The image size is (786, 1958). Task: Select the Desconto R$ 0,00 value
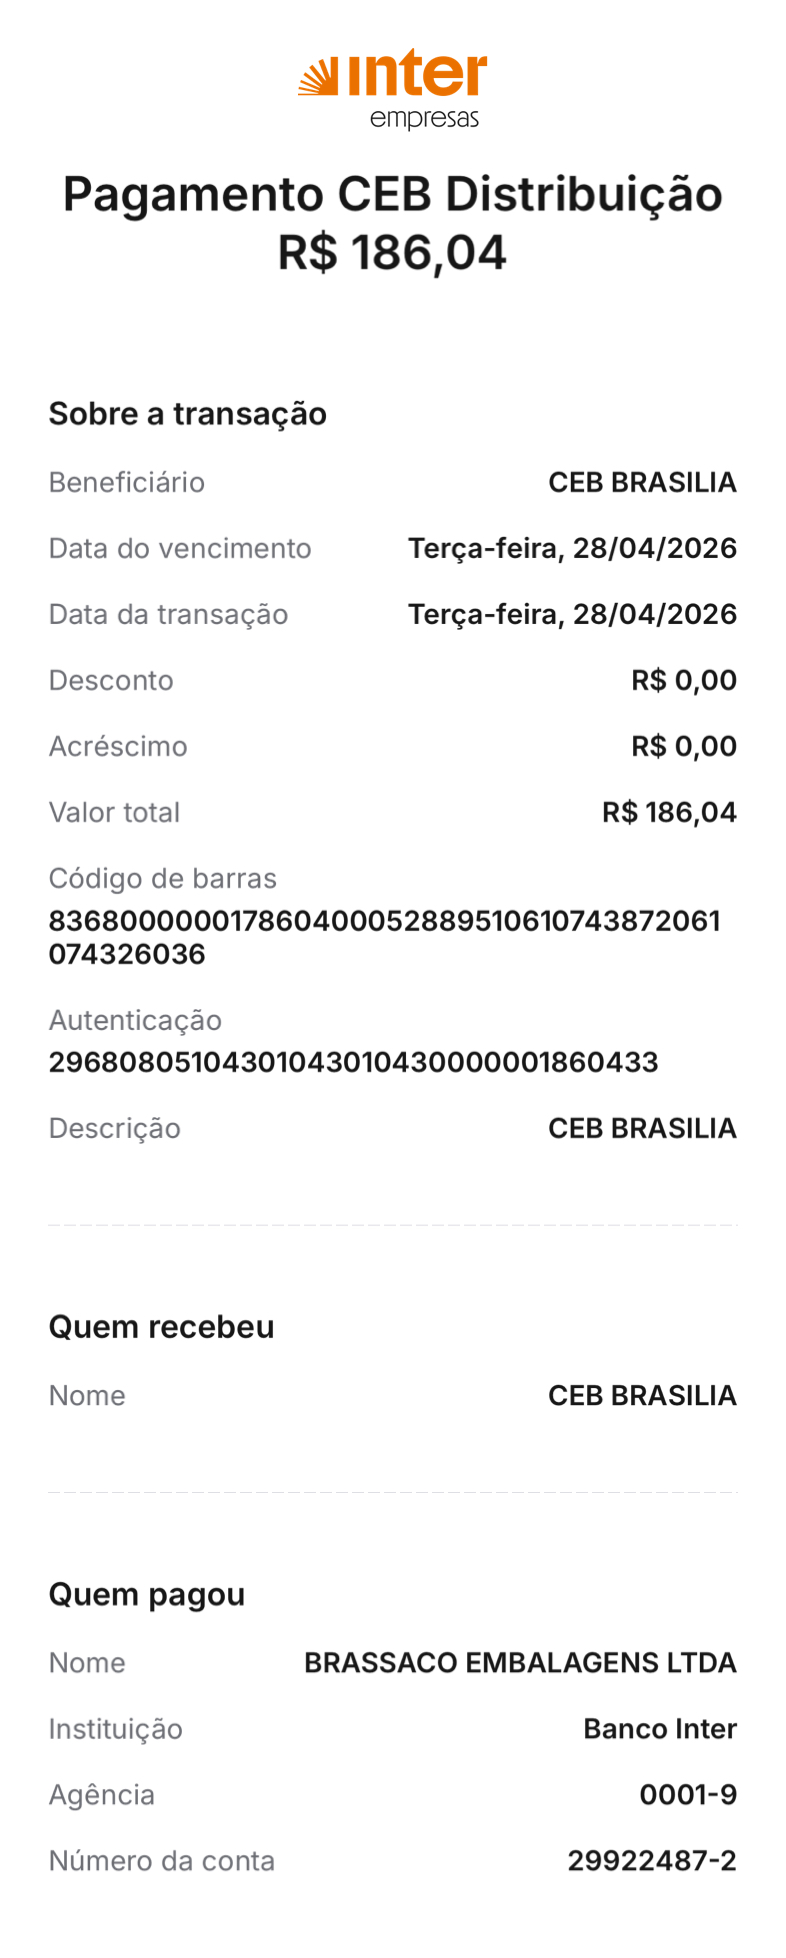684,680
